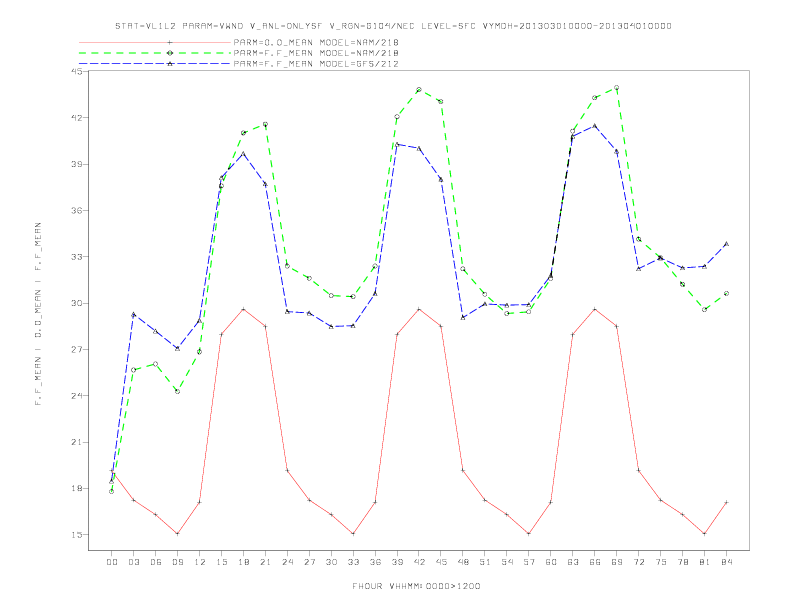Click x-axis forecast hour label 15
Screen dimensions: 792x612
[221, 562]
